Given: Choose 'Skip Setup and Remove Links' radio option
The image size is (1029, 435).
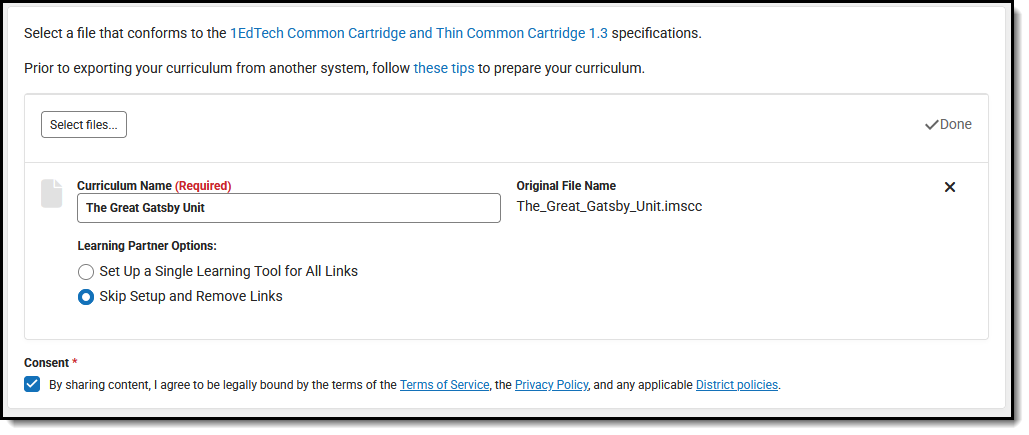Looking at the screenshot, I should (86, 296).
